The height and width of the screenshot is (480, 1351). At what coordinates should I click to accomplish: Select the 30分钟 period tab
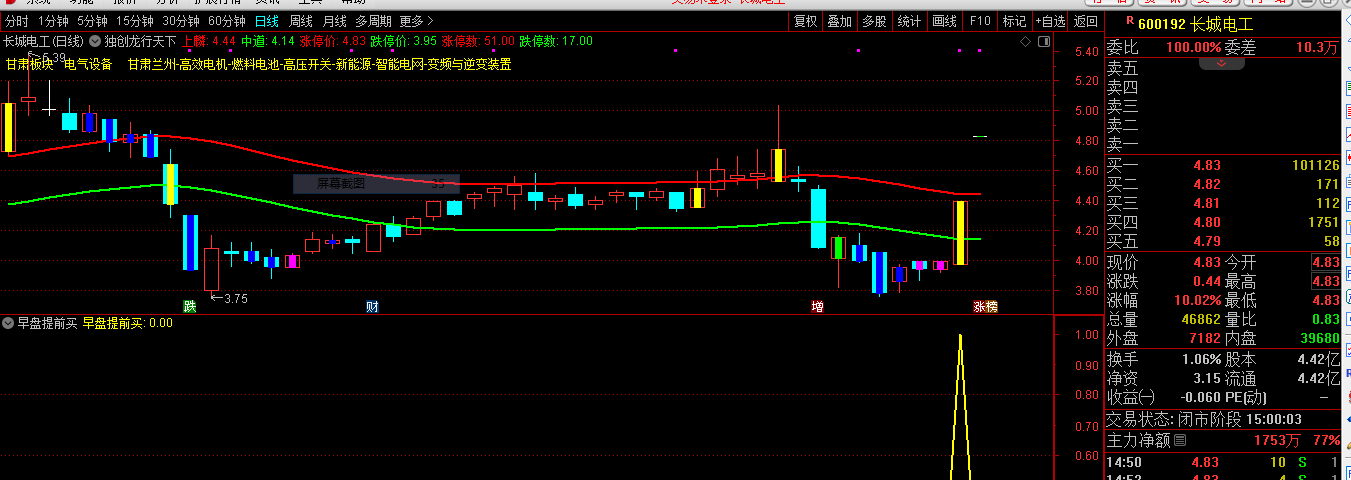[x=181, y=20]
